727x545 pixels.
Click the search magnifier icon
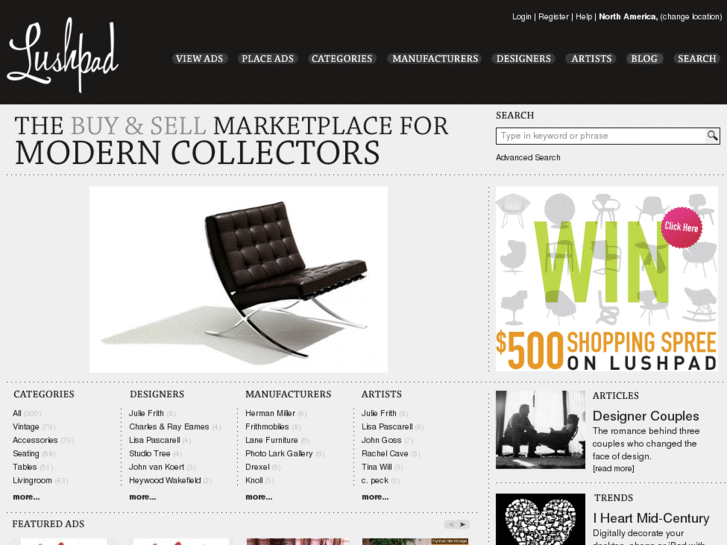[x=712, y=136]
